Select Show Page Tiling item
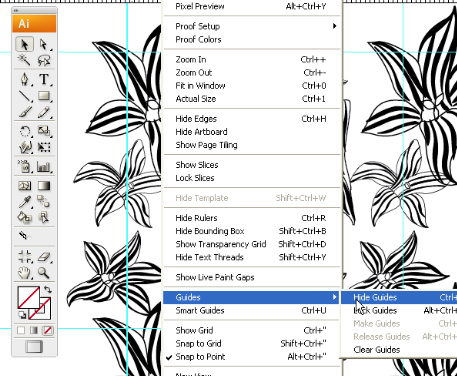 point(252,145)
